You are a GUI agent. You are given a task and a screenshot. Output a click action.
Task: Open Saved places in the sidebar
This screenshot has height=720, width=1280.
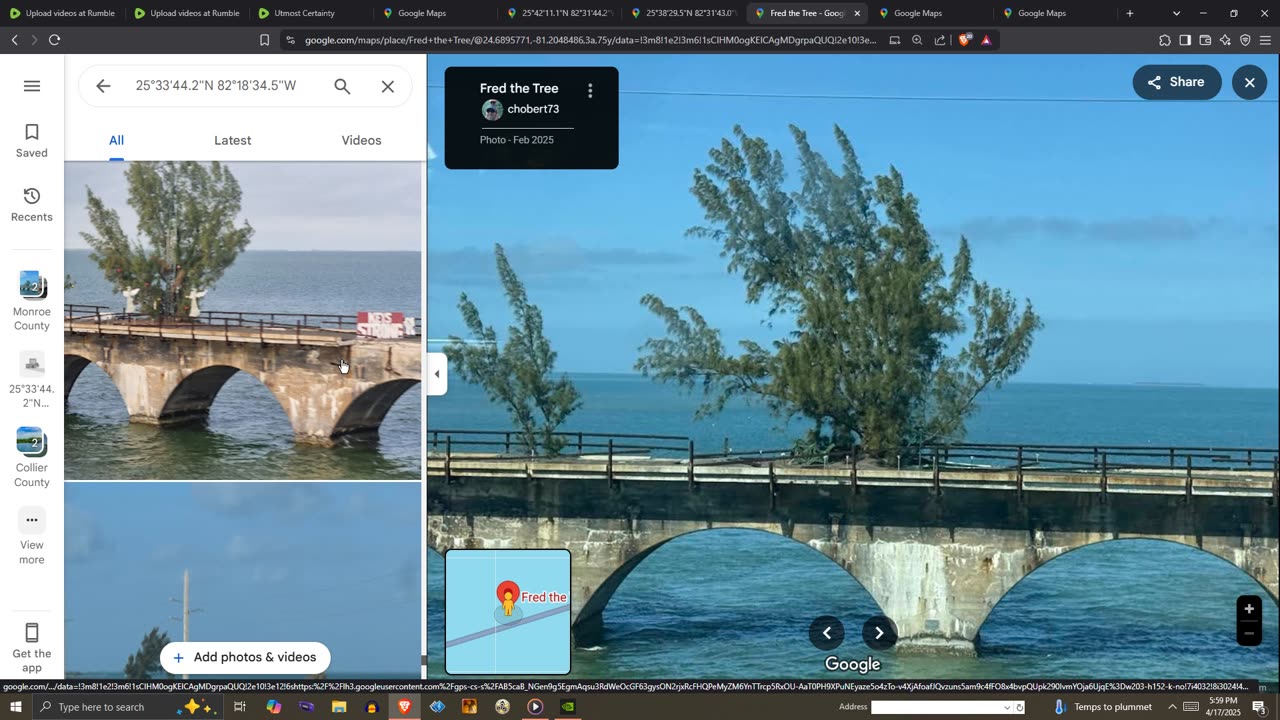coord(32,141)
